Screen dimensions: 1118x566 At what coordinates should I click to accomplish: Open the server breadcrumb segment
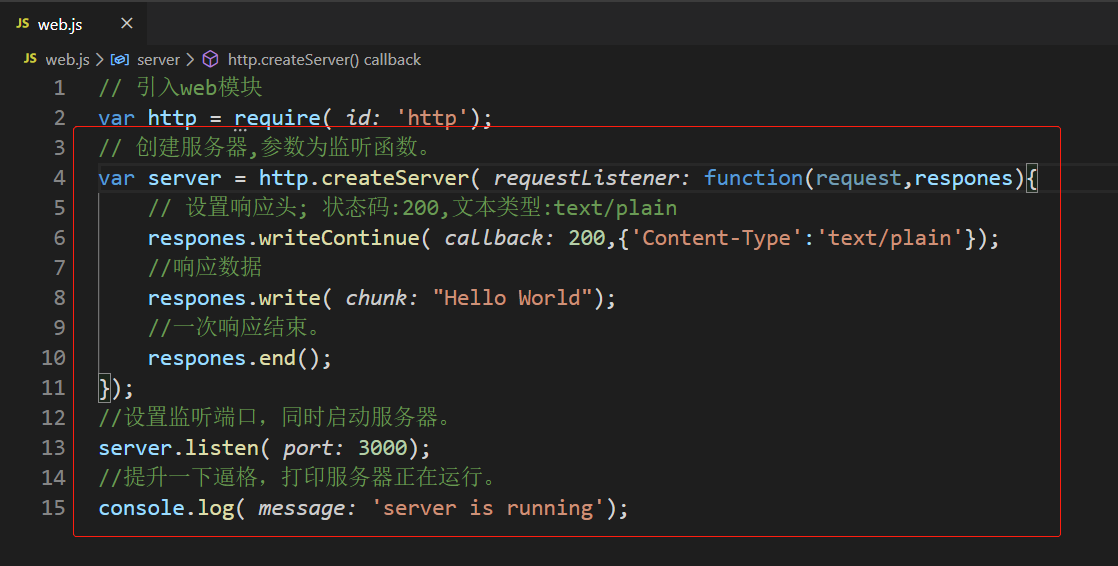[158, 60]
